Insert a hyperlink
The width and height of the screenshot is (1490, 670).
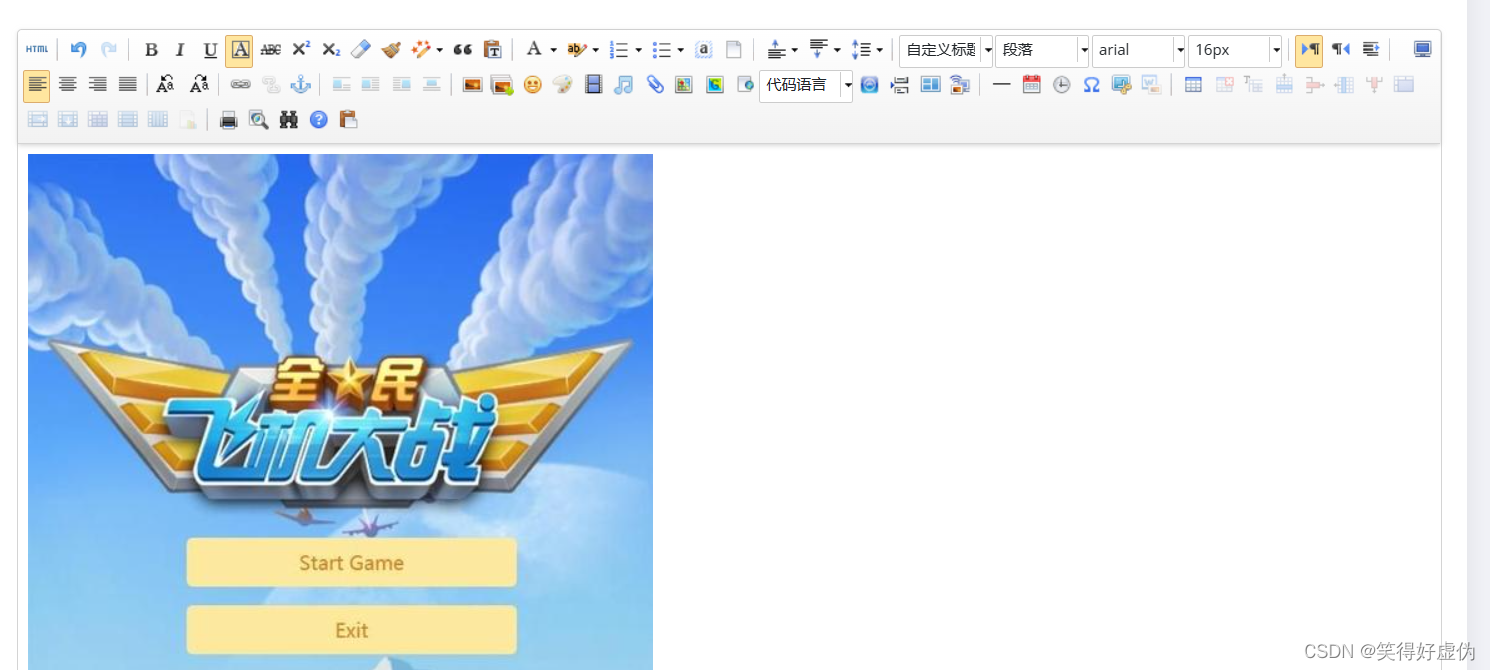[x=240, y=85]
